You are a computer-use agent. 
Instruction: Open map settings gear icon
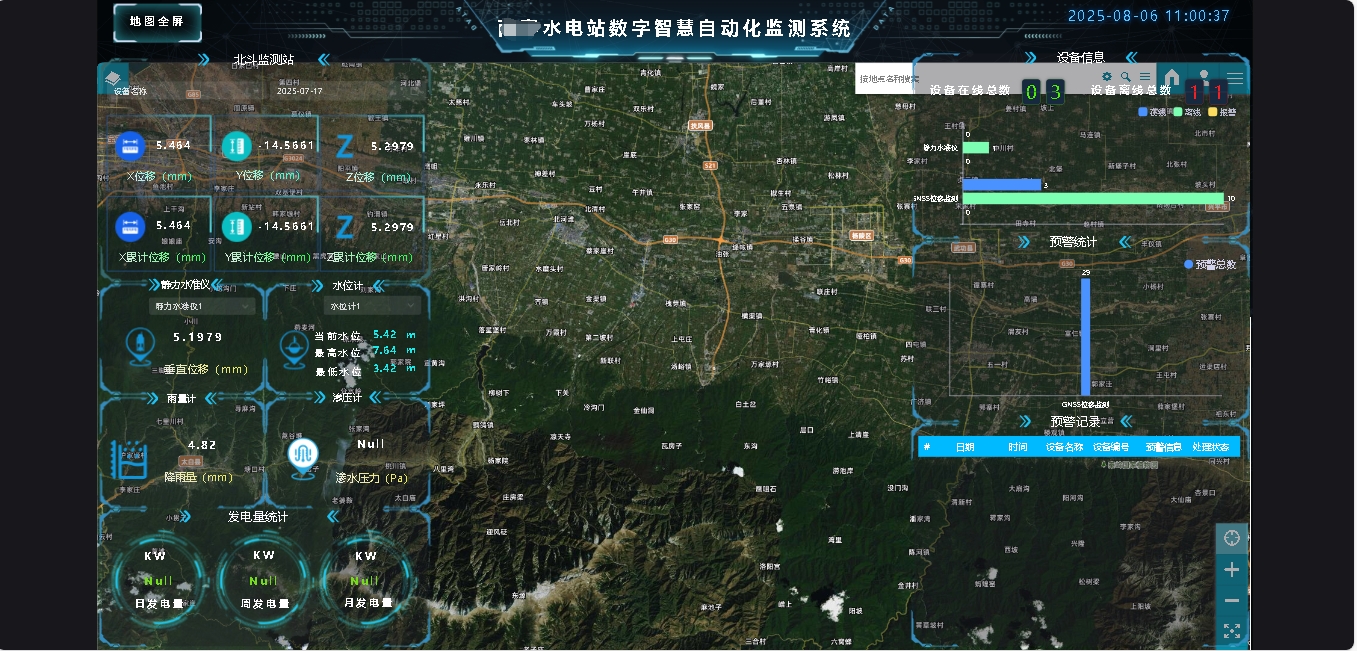point(1107,77)
